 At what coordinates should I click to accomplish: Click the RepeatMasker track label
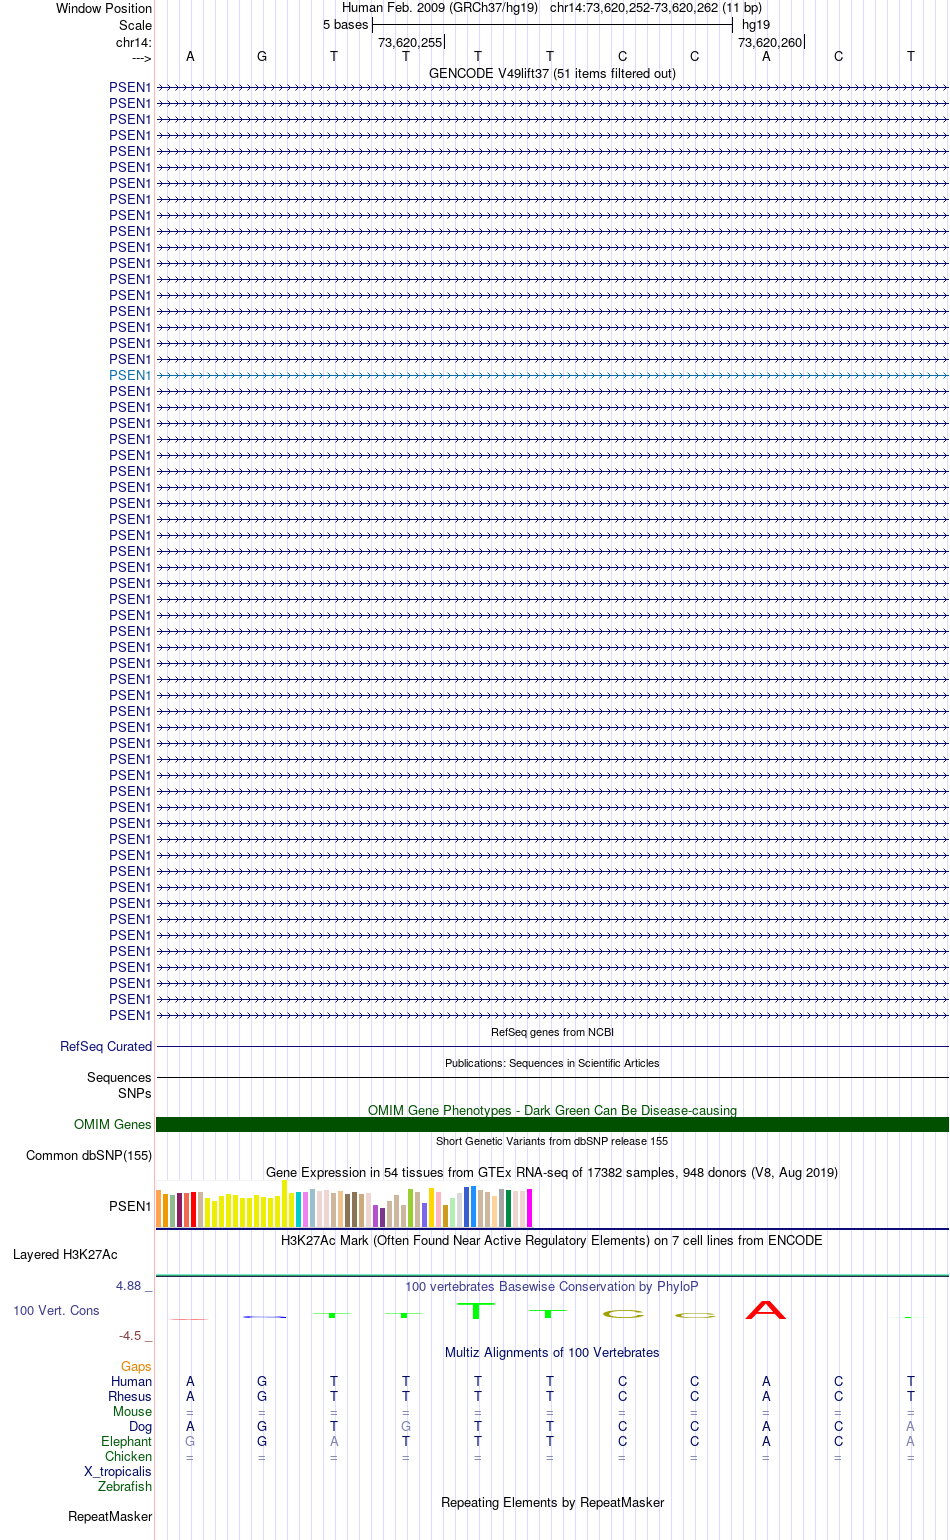pos(110,1516)
